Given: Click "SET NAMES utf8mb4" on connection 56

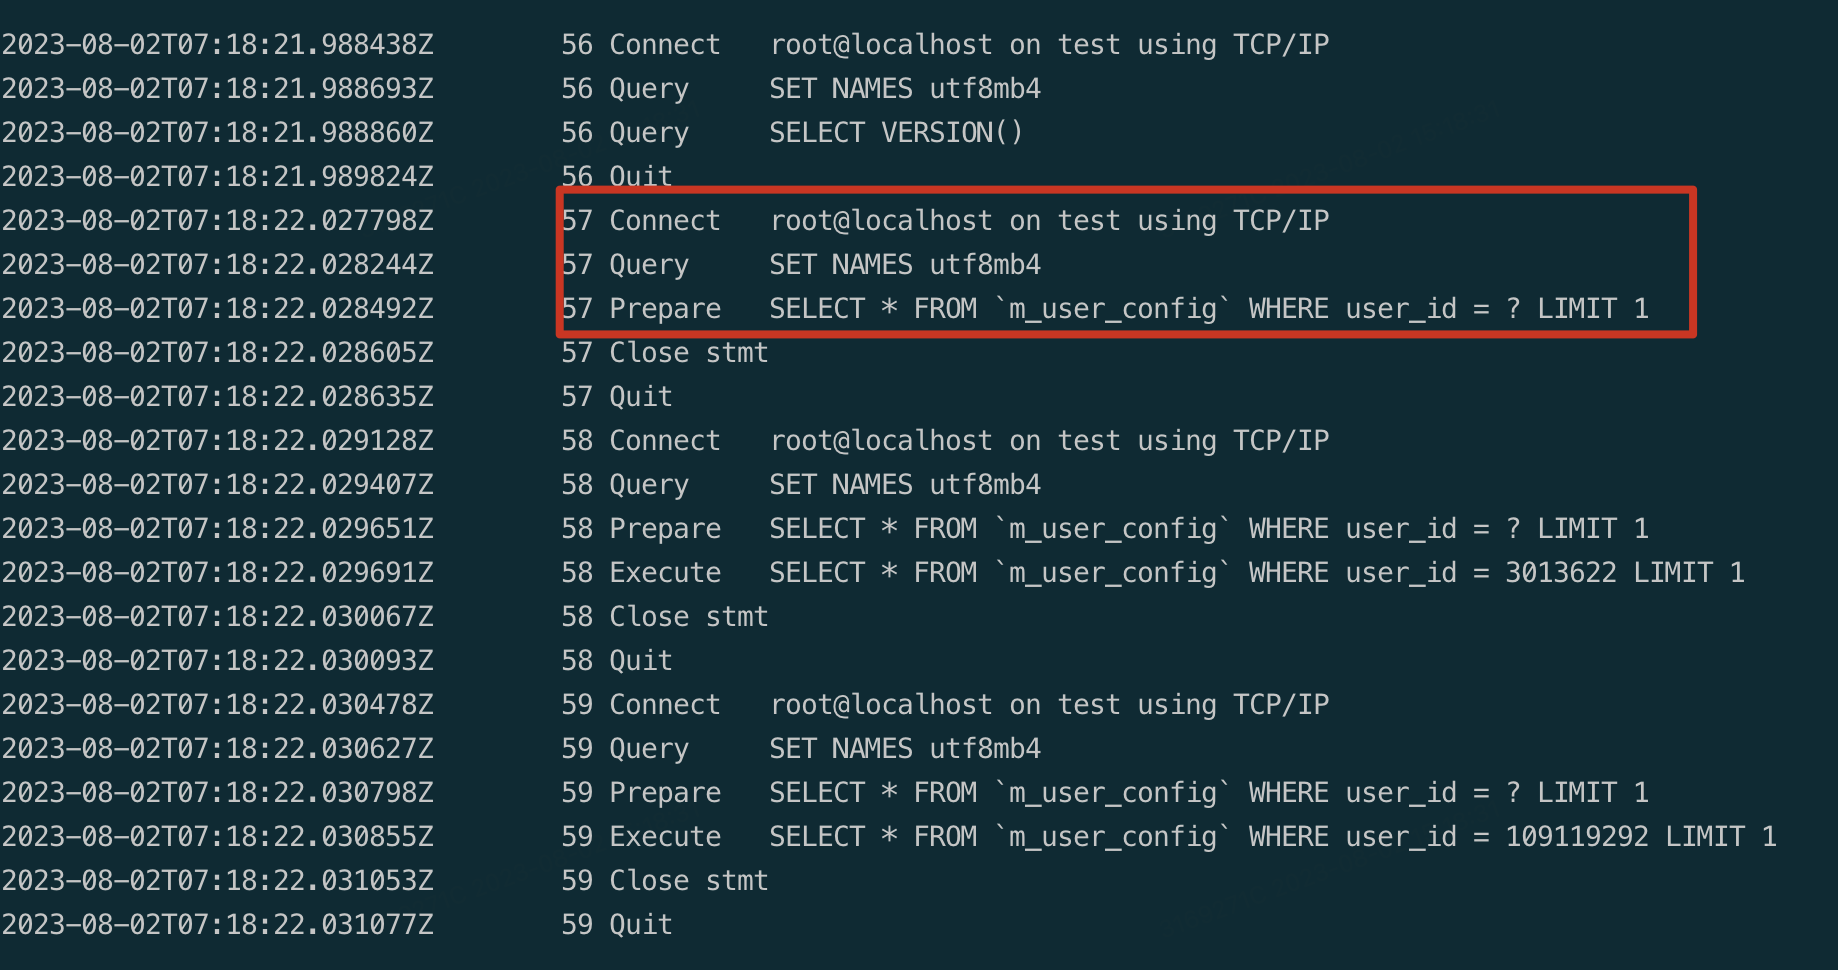Looking at the screenshot, I should [904, 89].
